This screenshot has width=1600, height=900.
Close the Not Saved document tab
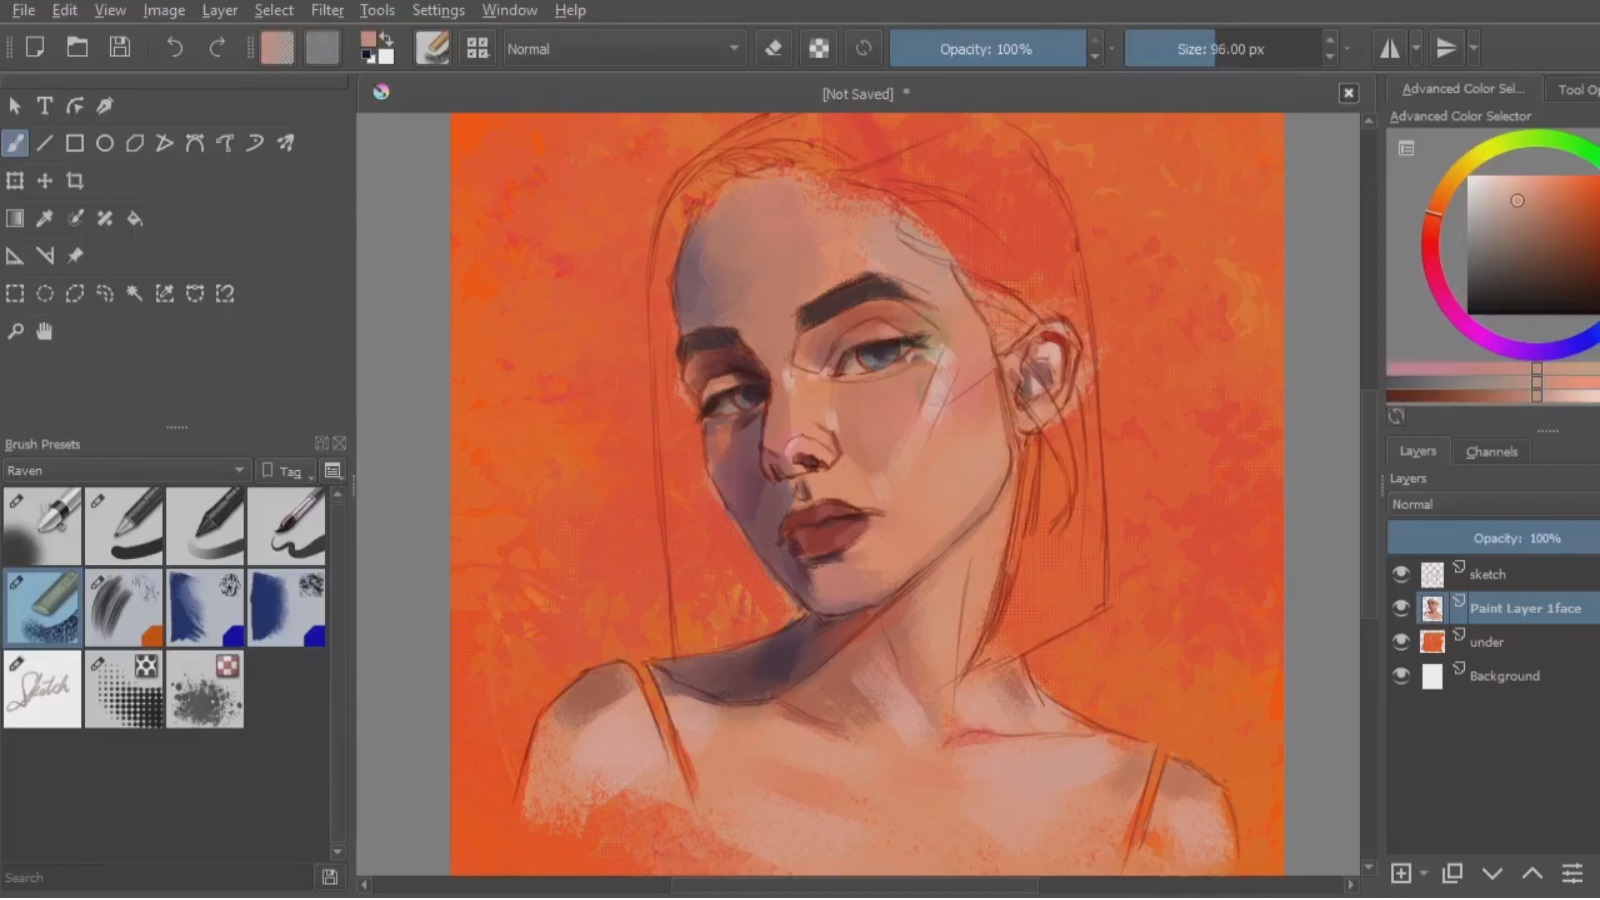point(1348,93)
